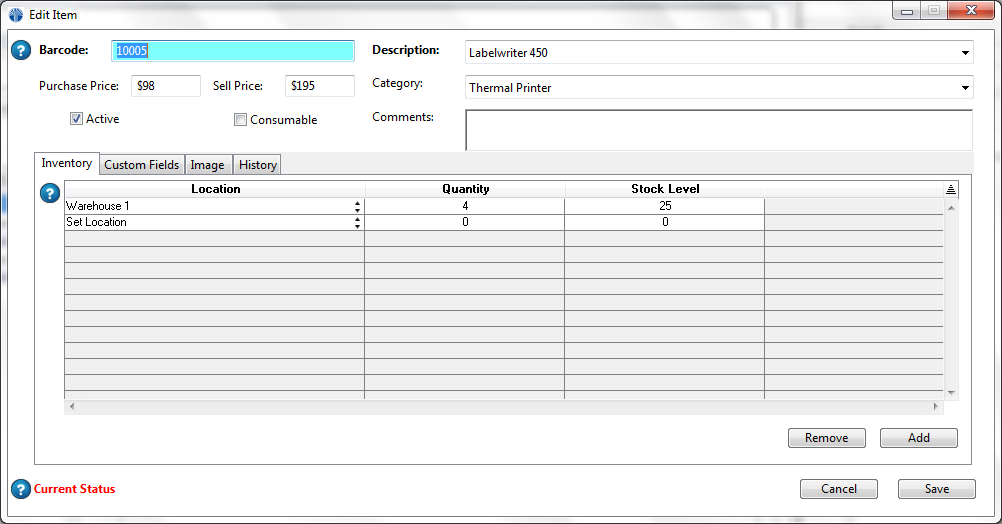View the History tab
Viewport: 1002px width, 524px height.
pos(258,165)
